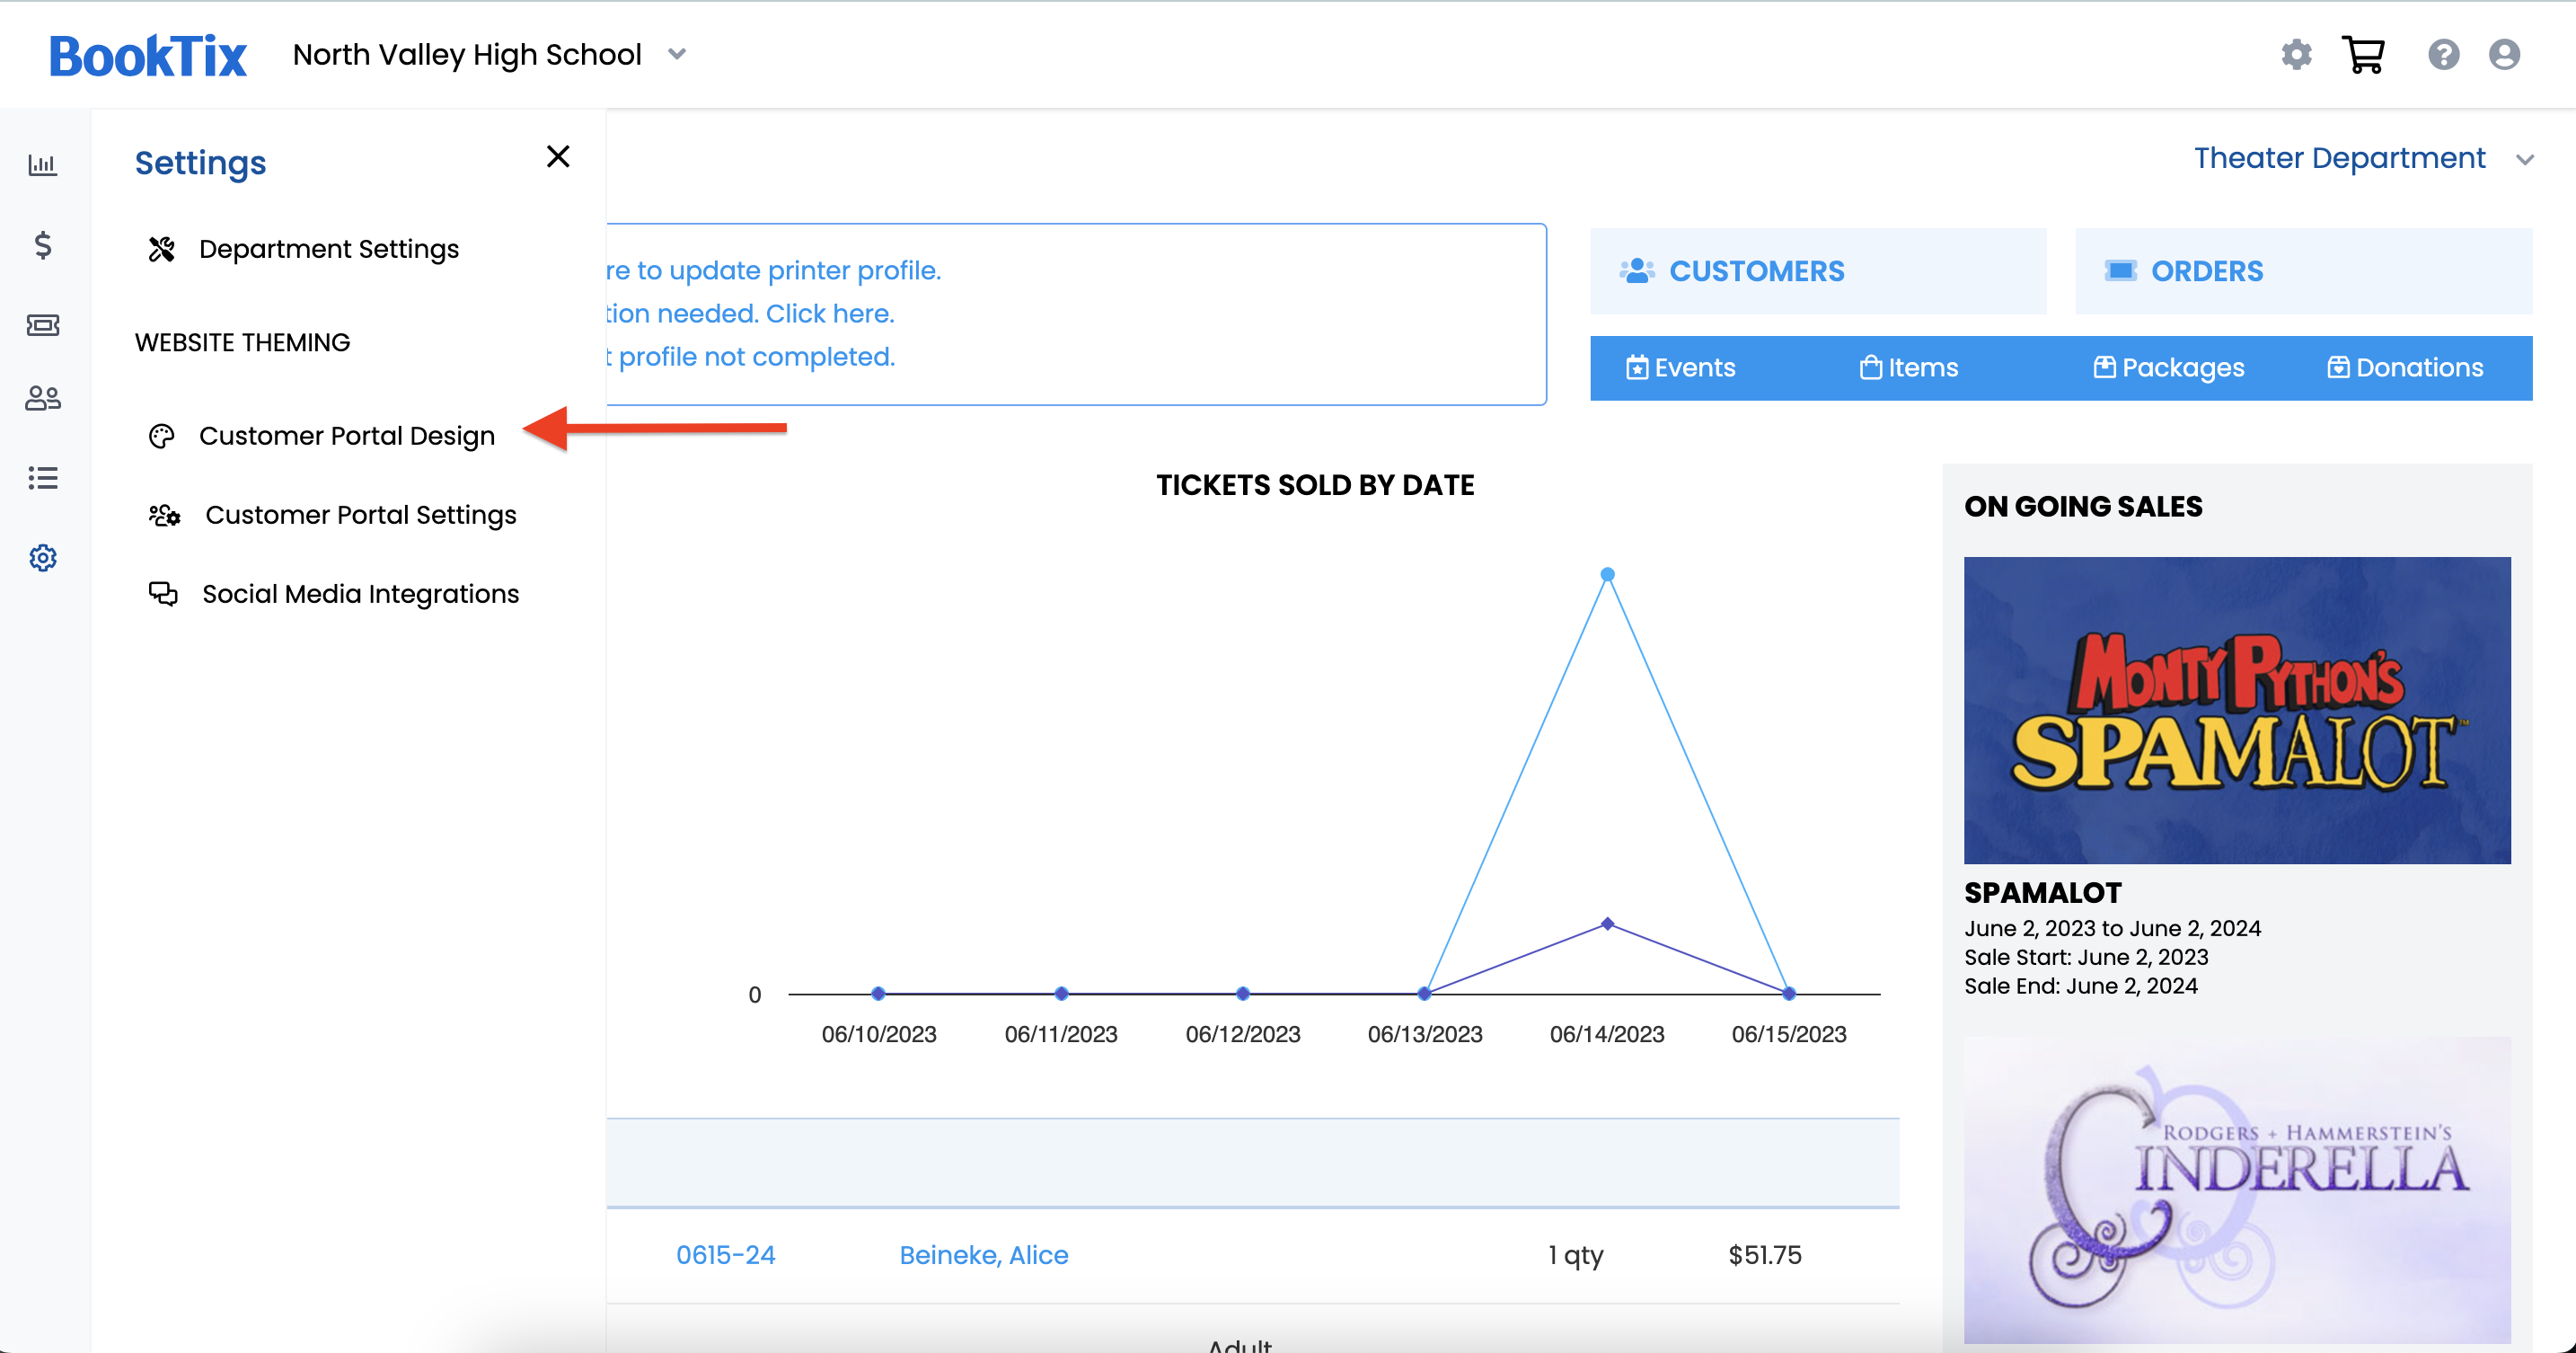Screen dimensions: 2576x1353
Task: Open Department Settings
Action: tap(328, 249)
